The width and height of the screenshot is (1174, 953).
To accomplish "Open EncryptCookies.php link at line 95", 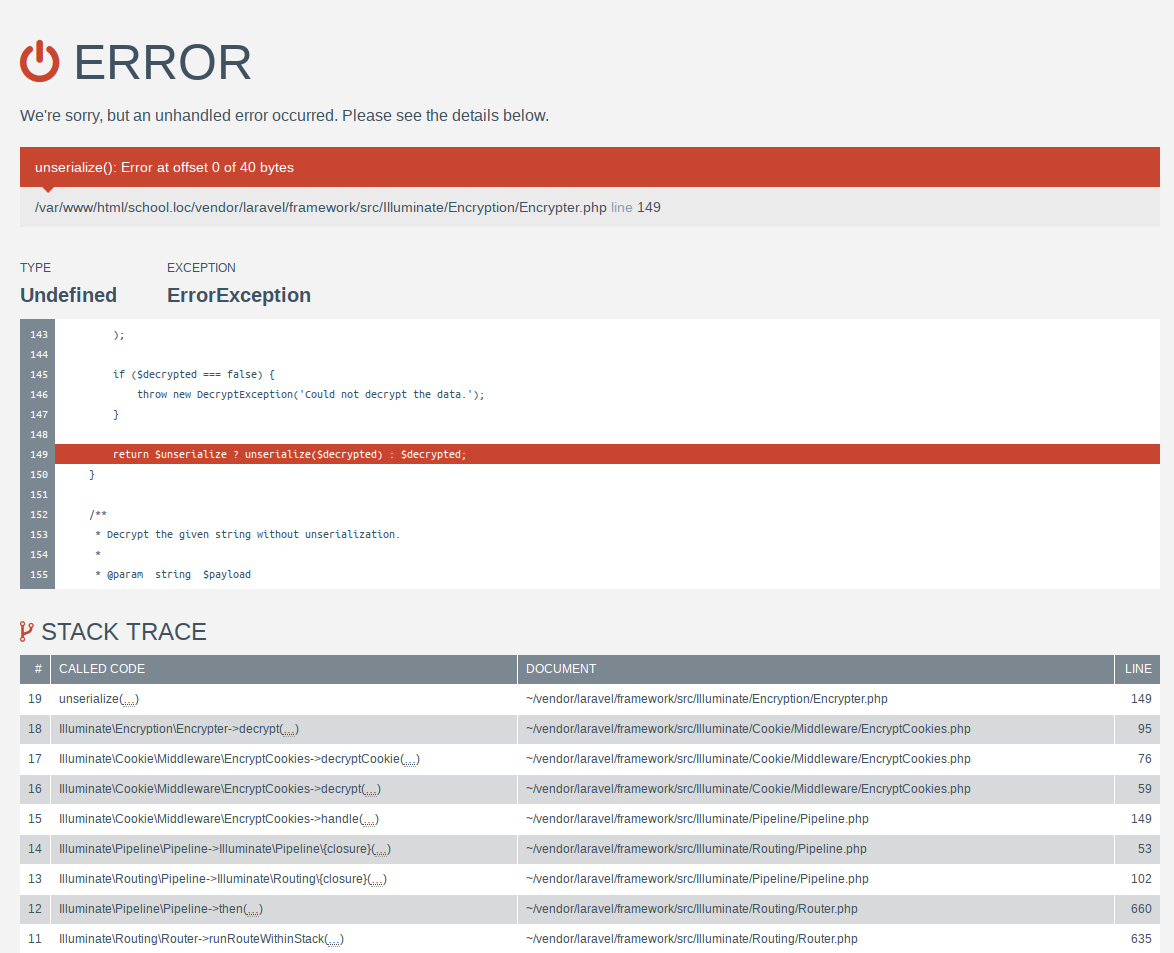I will click(748, 729).
